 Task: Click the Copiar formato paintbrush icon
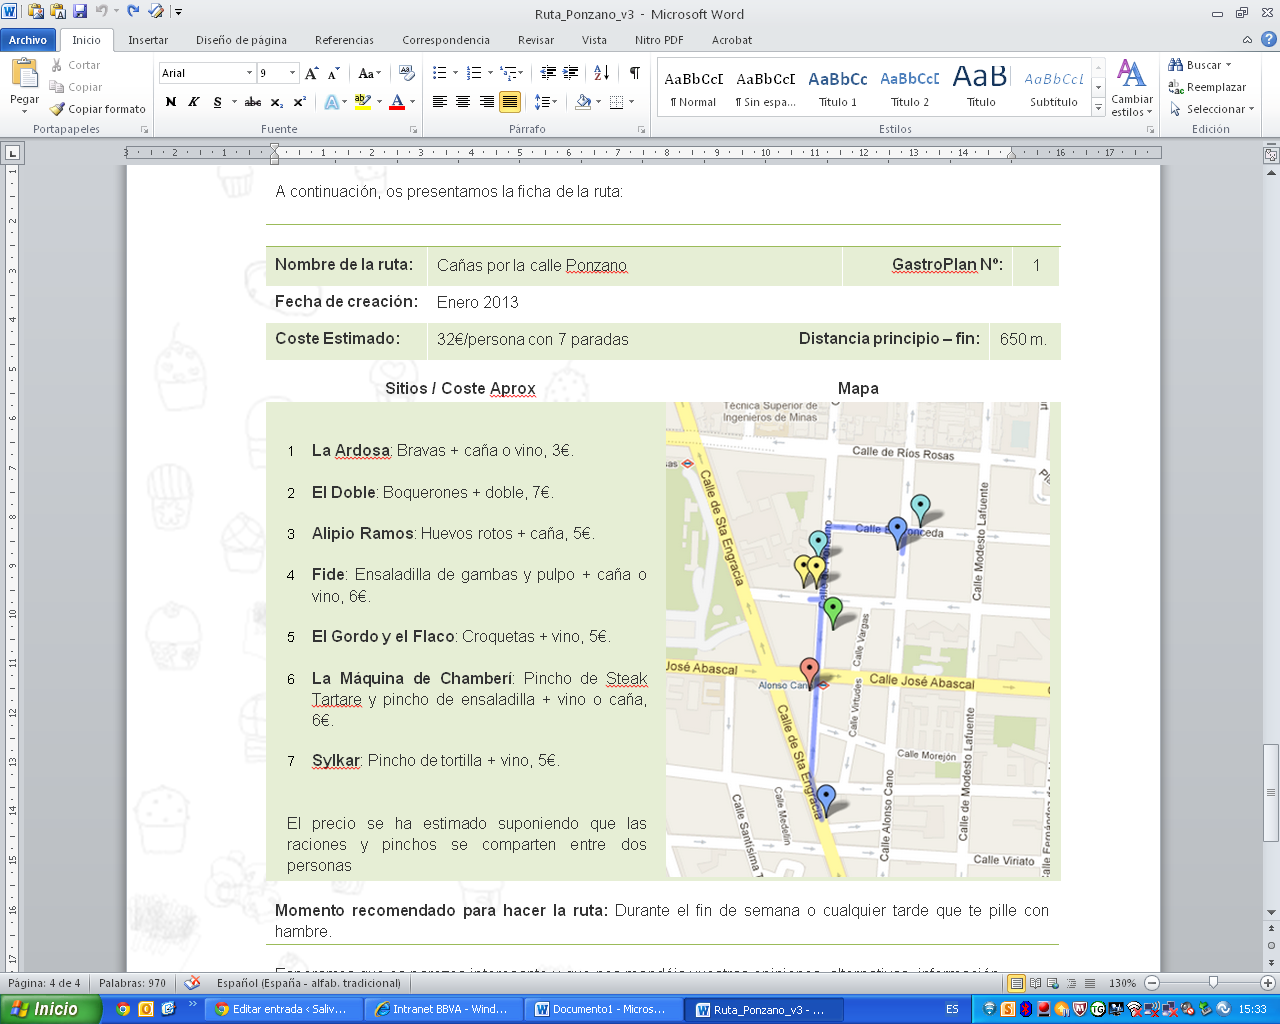pos(58,109)
